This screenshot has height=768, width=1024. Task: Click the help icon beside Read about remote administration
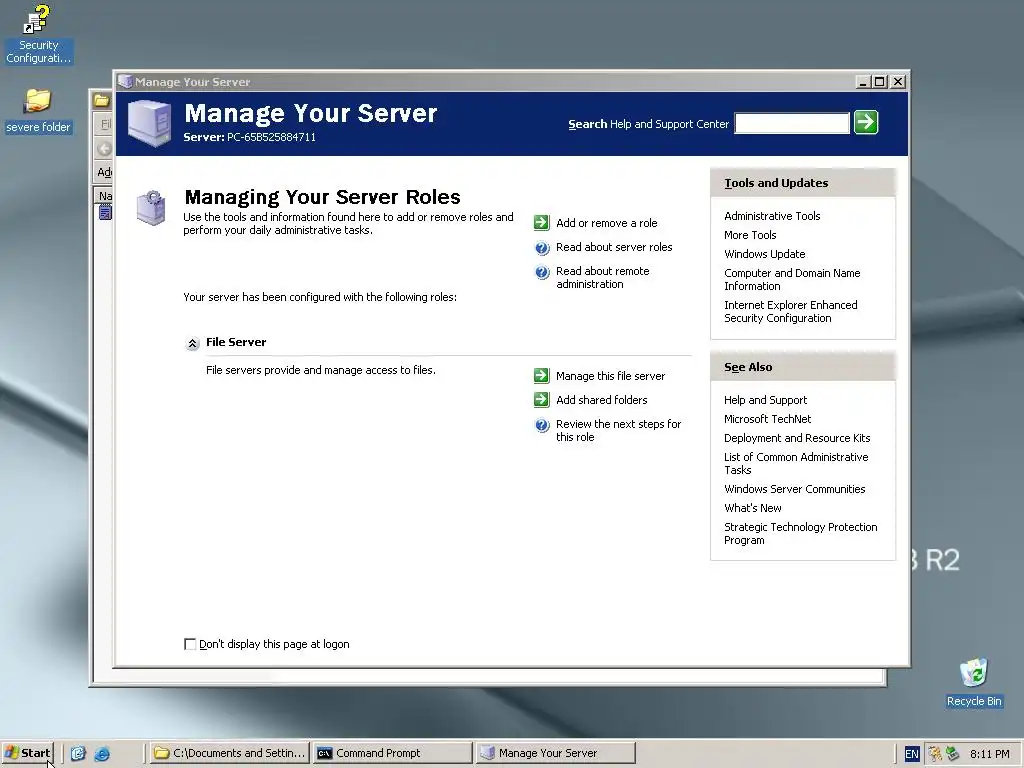pyautogui.click(x=542, y=272)
